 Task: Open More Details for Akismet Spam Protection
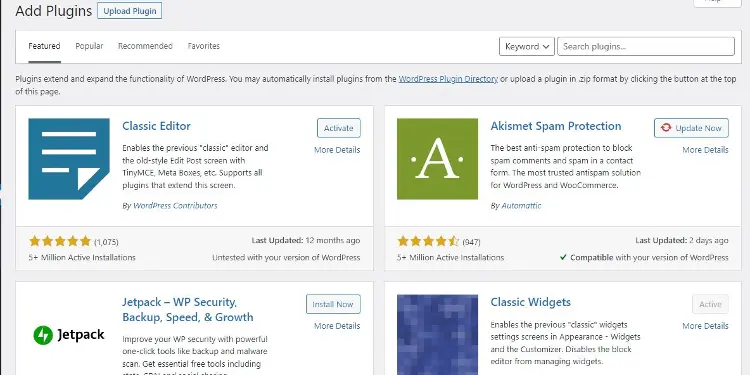706,150
